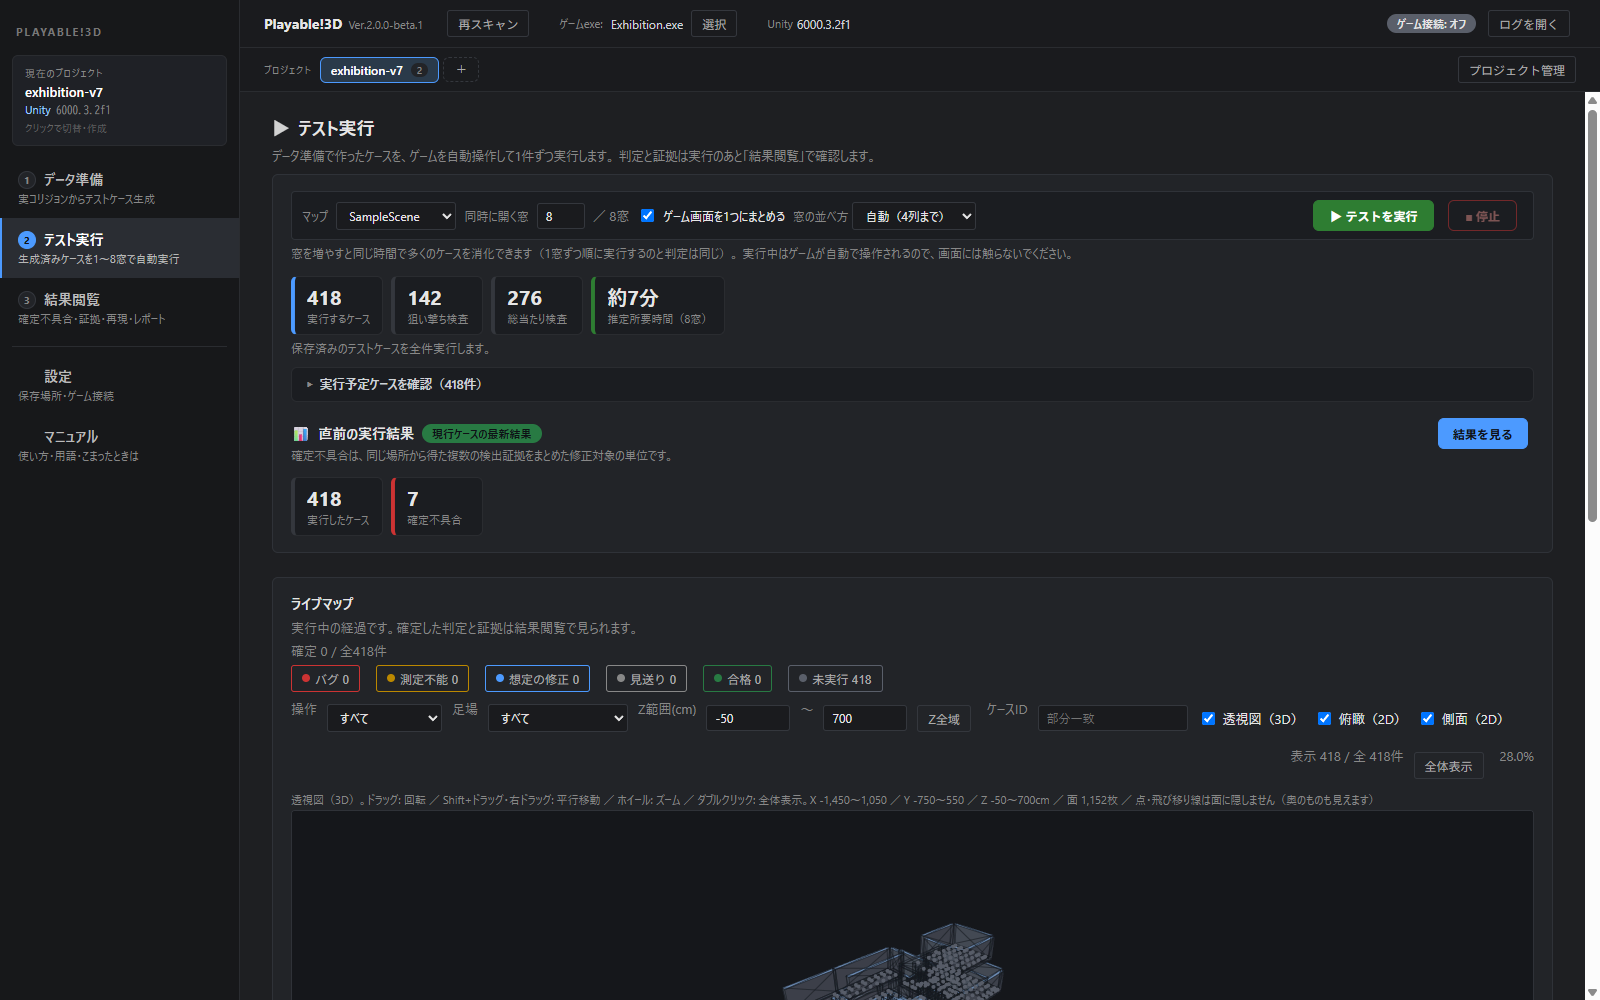Open the 操作 filter dropdown
The width and height of the screenshot is (1600, 1000).
coord(384,718)
